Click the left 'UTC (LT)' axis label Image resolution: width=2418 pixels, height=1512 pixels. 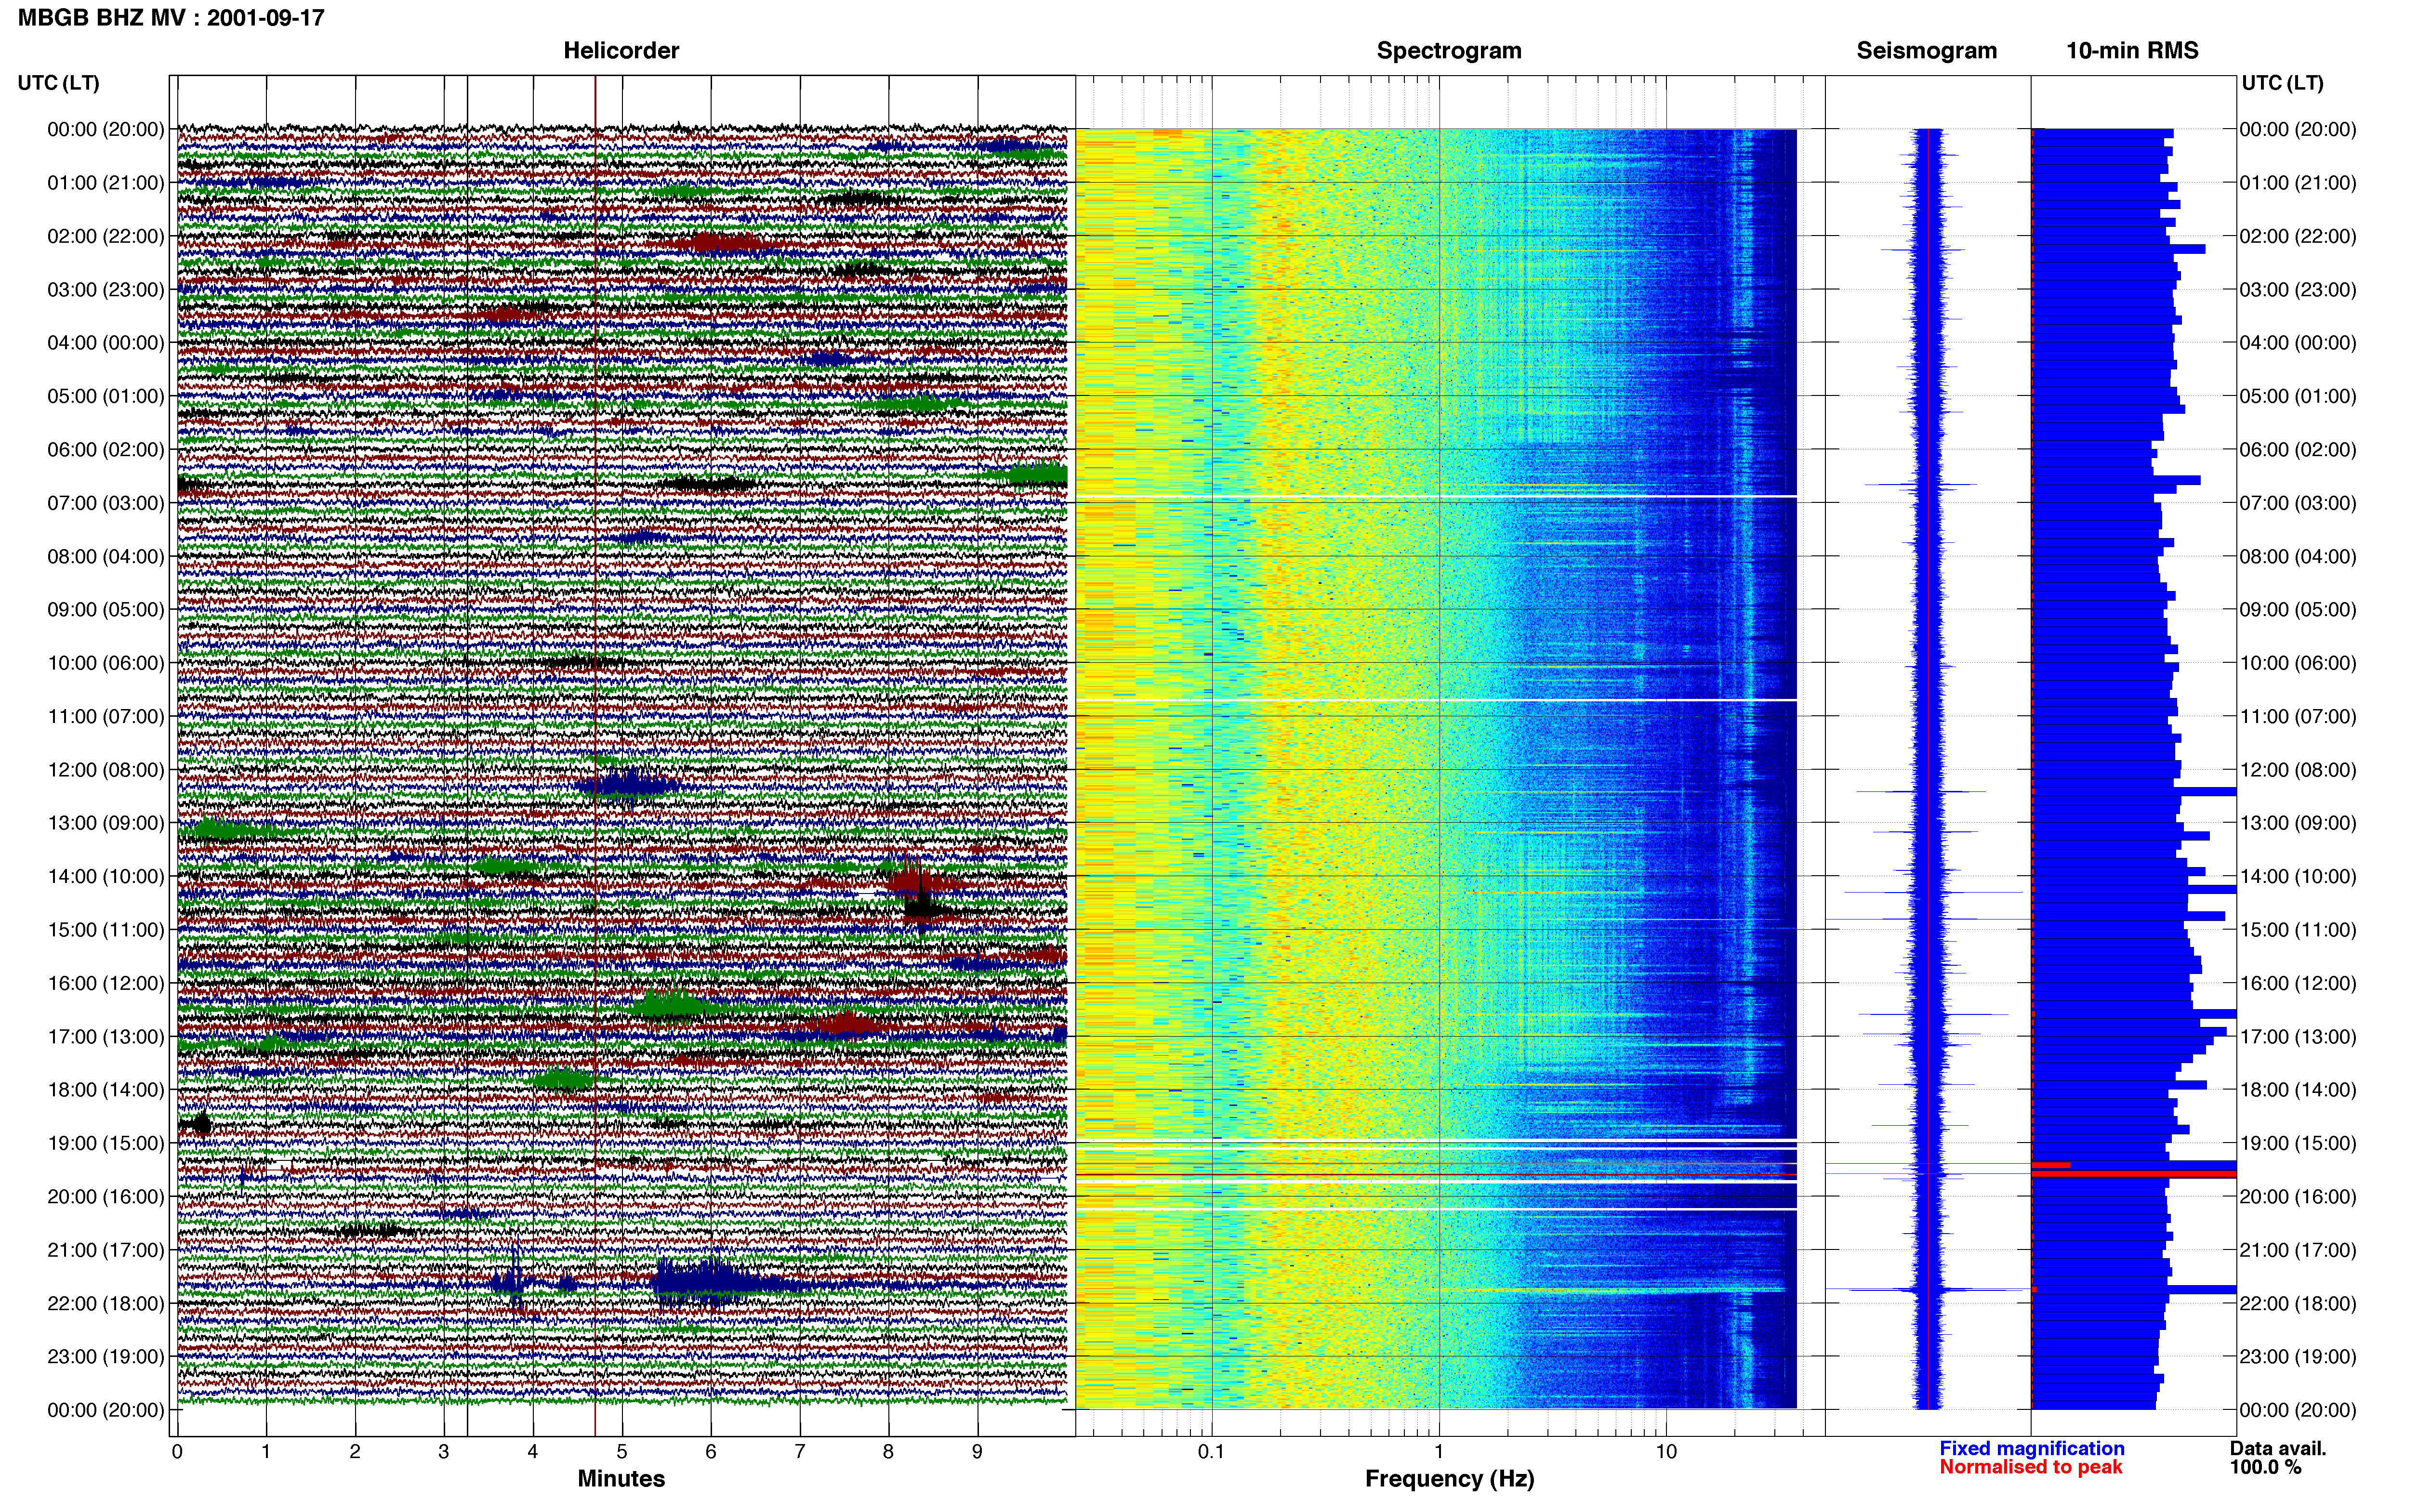tap(59, 83)
